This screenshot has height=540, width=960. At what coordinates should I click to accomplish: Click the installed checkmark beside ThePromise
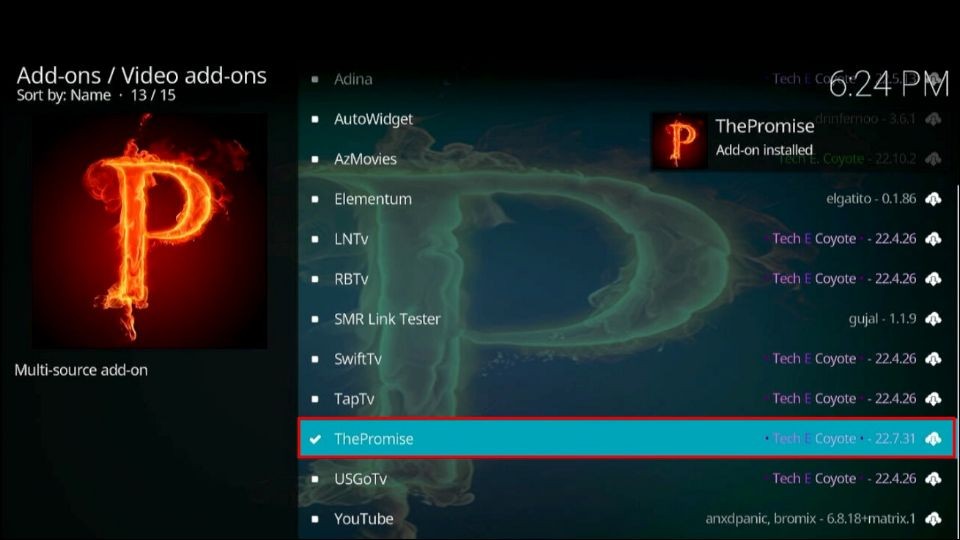tap(315, 439)
